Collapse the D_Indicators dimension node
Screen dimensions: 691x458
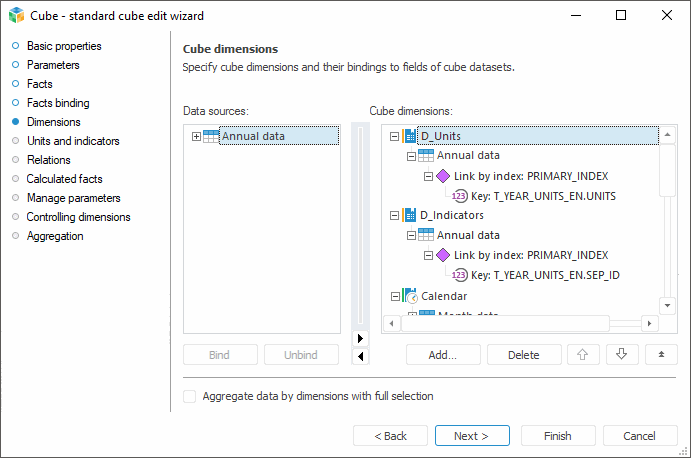tap(394, 215)
